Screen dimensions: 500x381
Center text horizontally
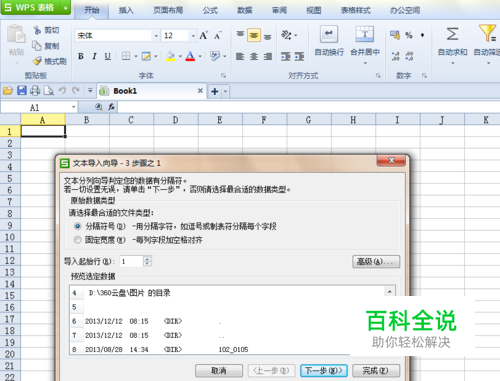click(254, 56)
